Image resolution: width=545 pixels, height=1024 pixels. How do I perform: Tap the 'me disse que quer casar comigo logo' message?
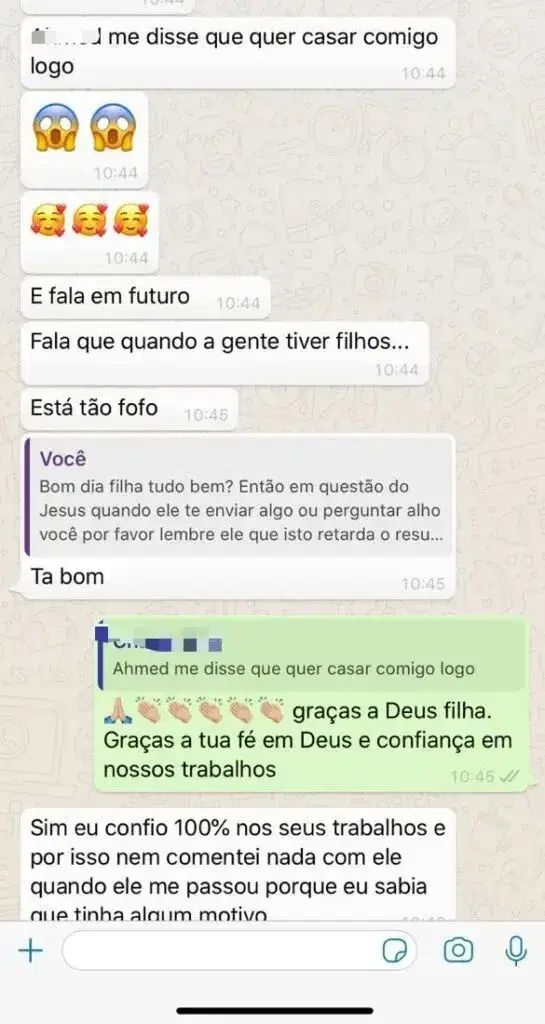pyautogui.click(x=238, y=52)
